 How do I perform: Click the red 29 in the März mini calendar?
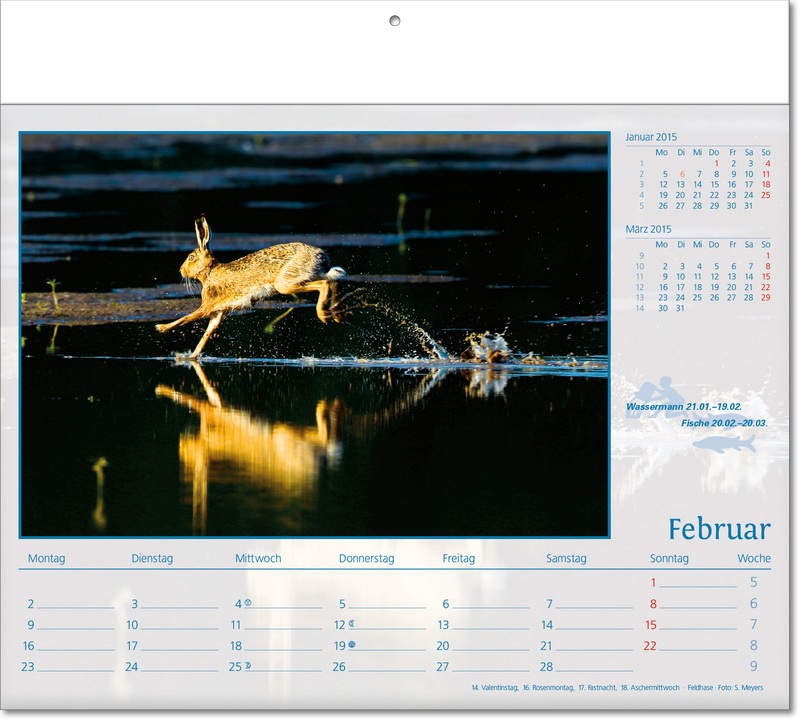pyautogui.click(x=765, y=297)
